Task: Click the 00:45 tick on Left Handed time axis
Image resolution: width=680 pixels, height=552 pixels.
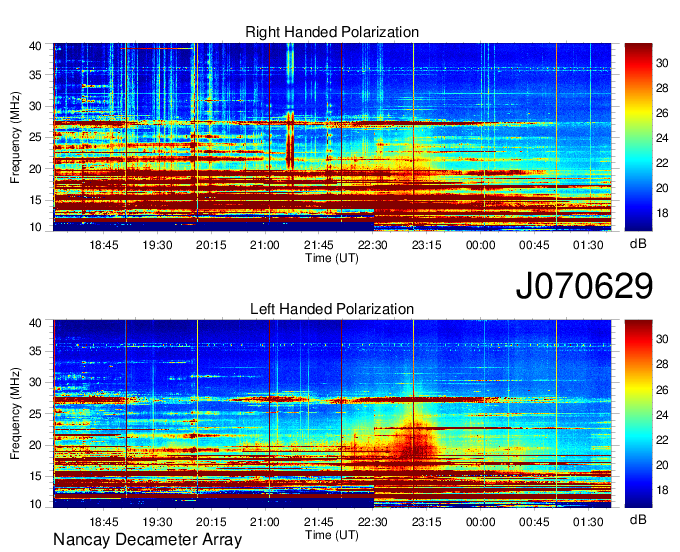Action: 534,522
